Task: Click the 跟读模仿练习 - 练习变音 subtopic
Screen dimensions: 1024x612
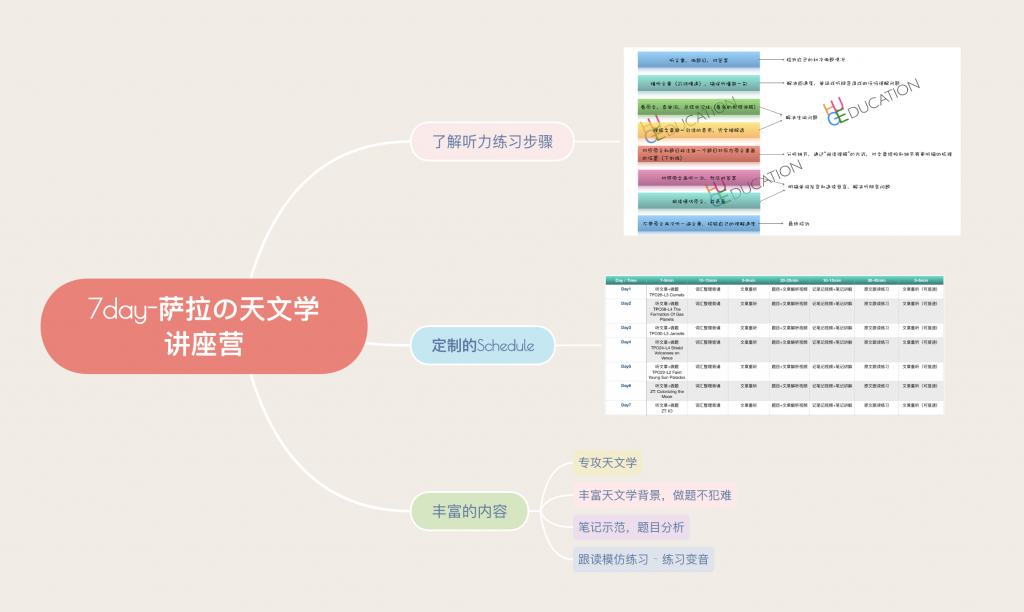Action: [x=643, y=559]
